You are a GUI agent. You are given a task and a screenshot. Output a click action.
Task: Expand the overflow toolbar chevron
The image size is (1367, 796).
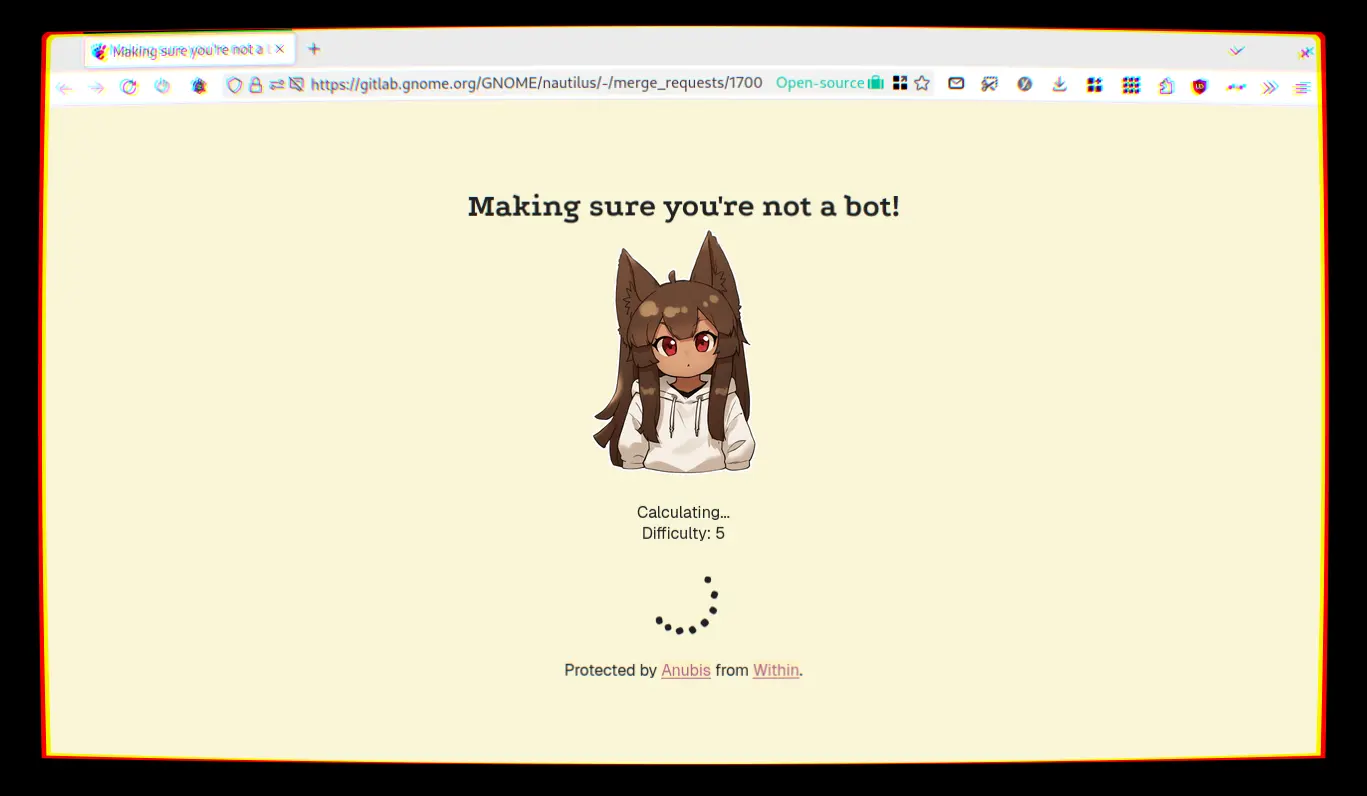pyautogui.click(x=1270, y=87)
